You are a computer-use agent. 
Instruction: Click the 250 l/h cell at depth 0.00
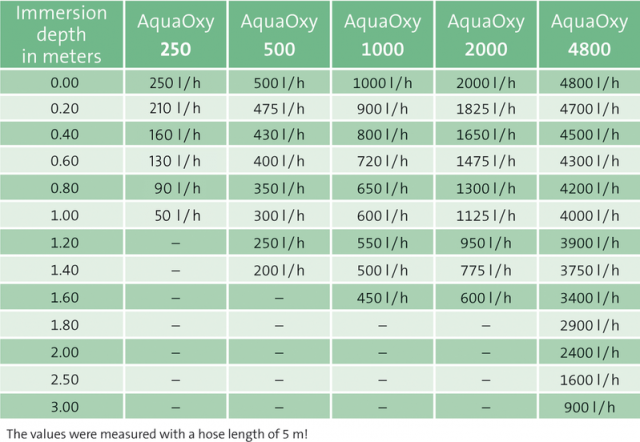point(176,82)
